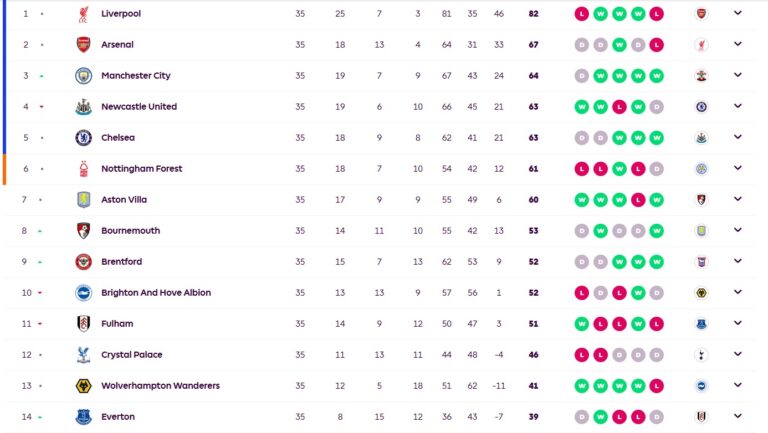Click the Brentford club badge
Image resolution: width=768 pixels, height=433 pixels.
pos(83,262)
